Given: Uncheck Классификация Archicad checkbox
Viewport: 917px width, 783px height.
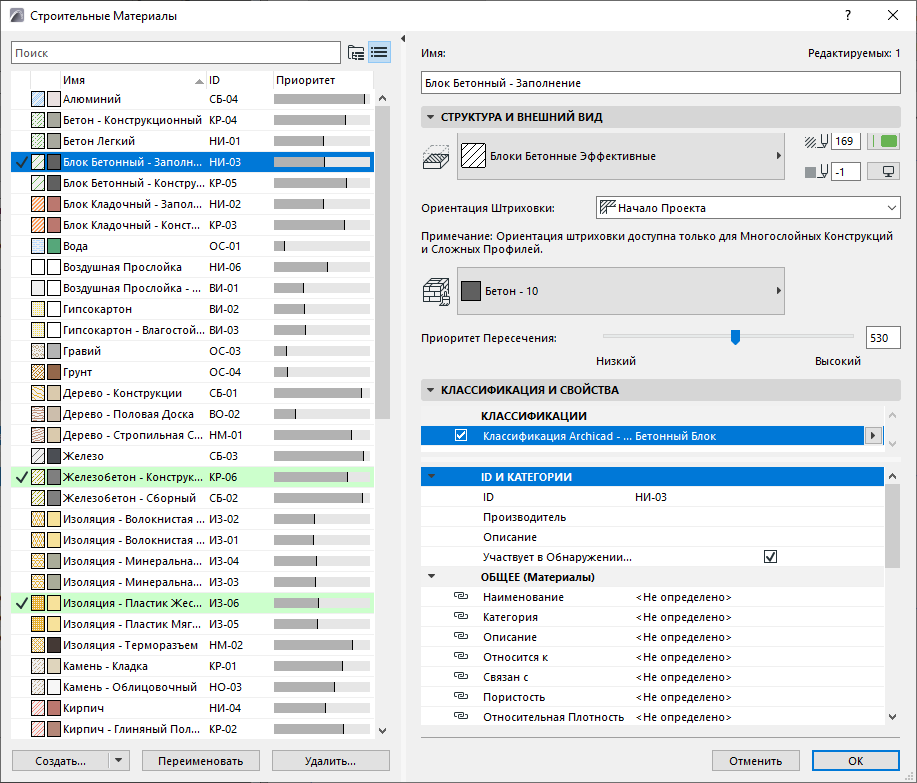Looking at the screenshot, I should [x=461, y=436].
